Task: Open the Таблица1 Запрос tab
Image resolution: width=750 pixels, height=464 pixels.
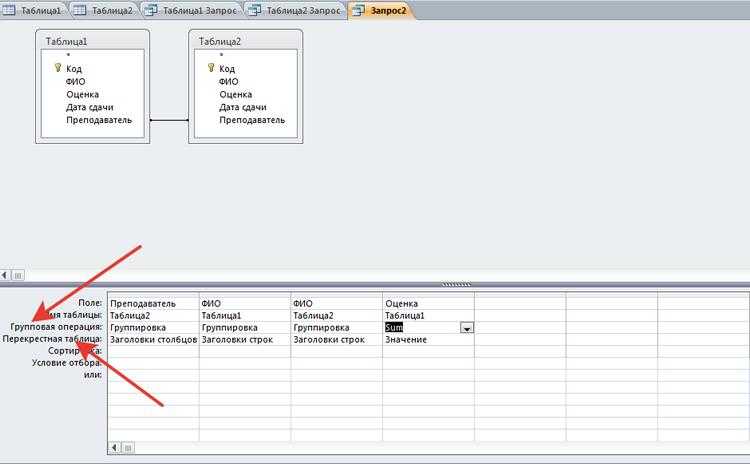Action: tap(196, 10)
